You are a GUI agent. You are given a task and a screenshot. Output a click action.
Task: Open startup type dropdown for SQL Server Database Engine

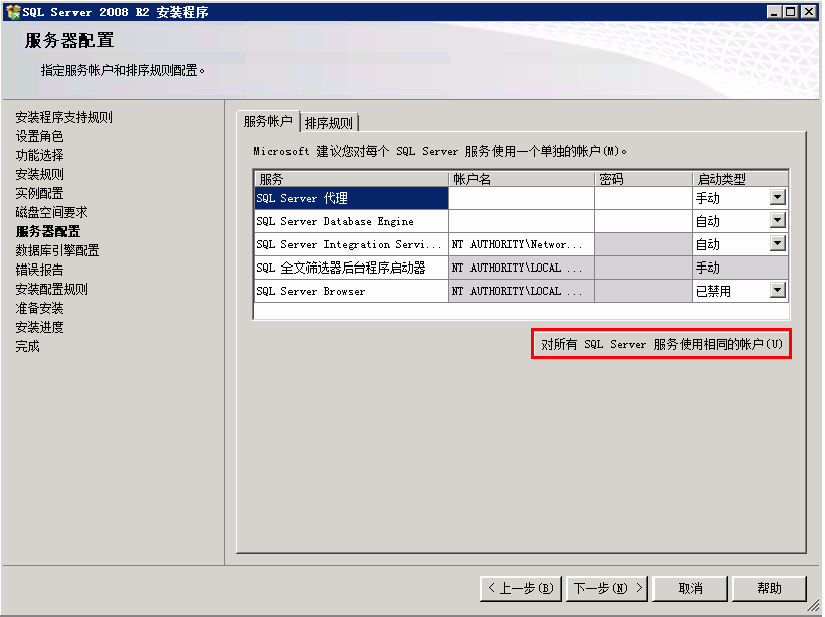tap(778, 220)
